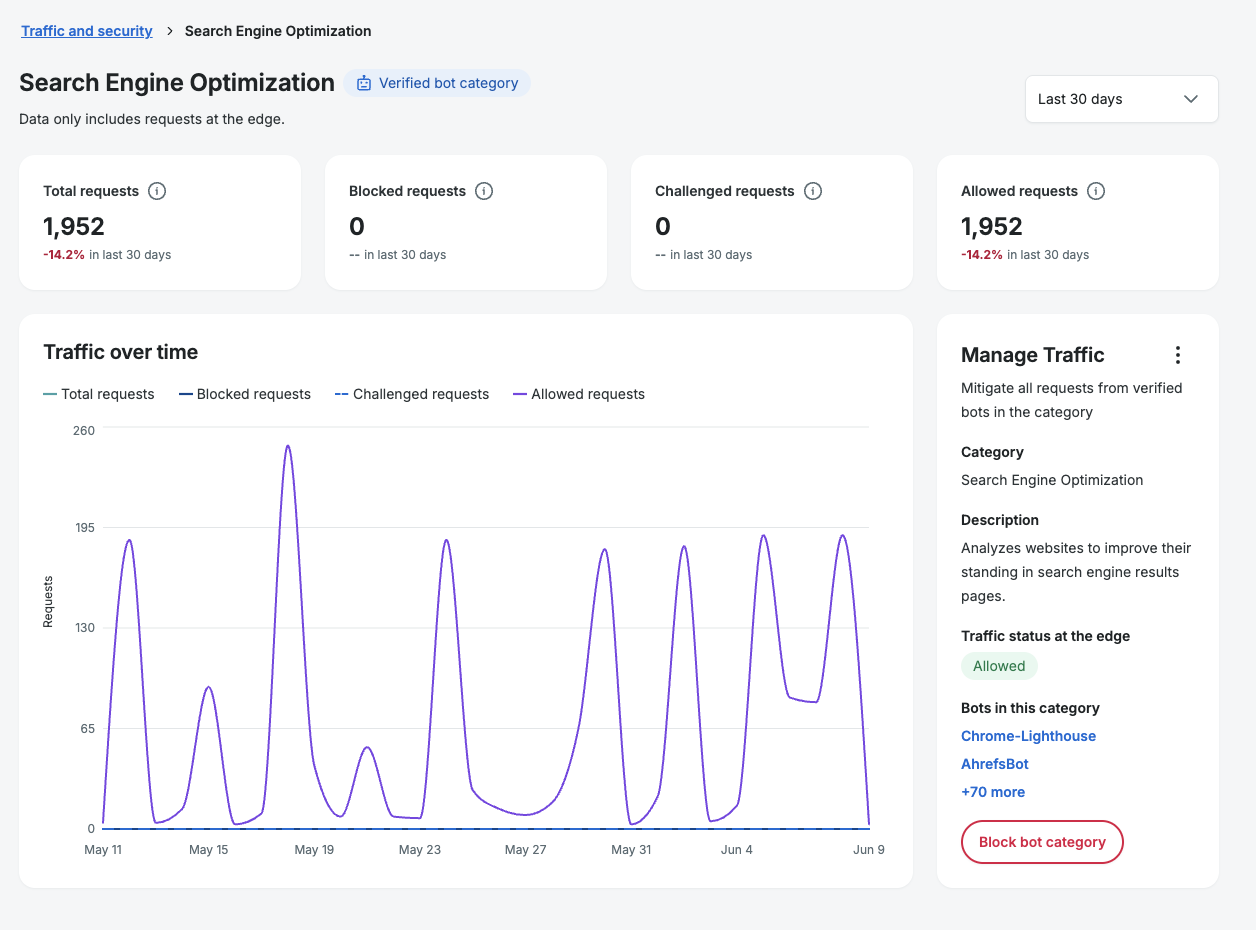Open the Last 30 days dropdown

[x=1122, y=99]
